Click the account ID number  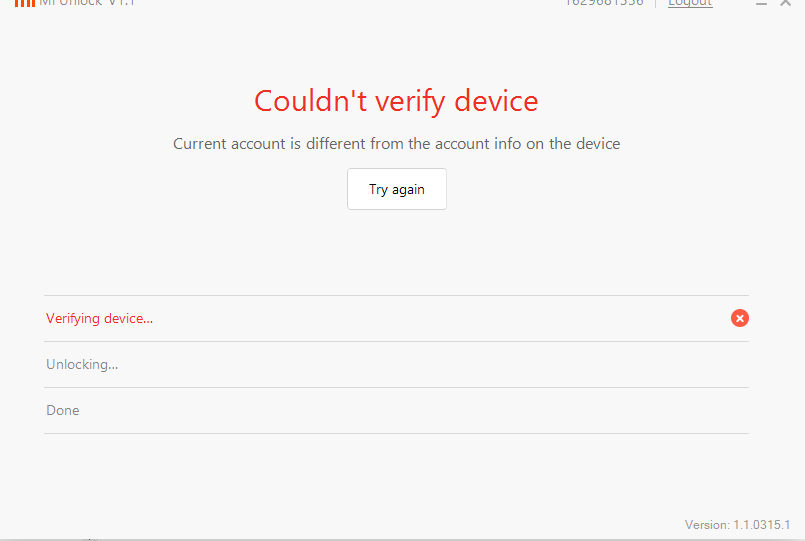click(604, 3)
